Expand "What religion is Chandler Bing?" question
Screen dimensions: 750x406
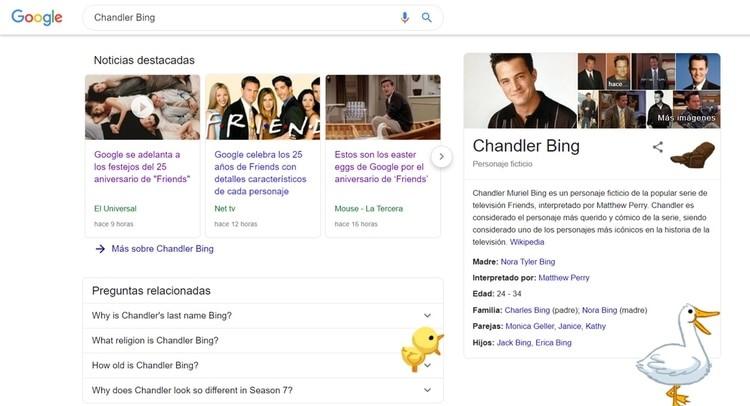[x=263, y=340]
